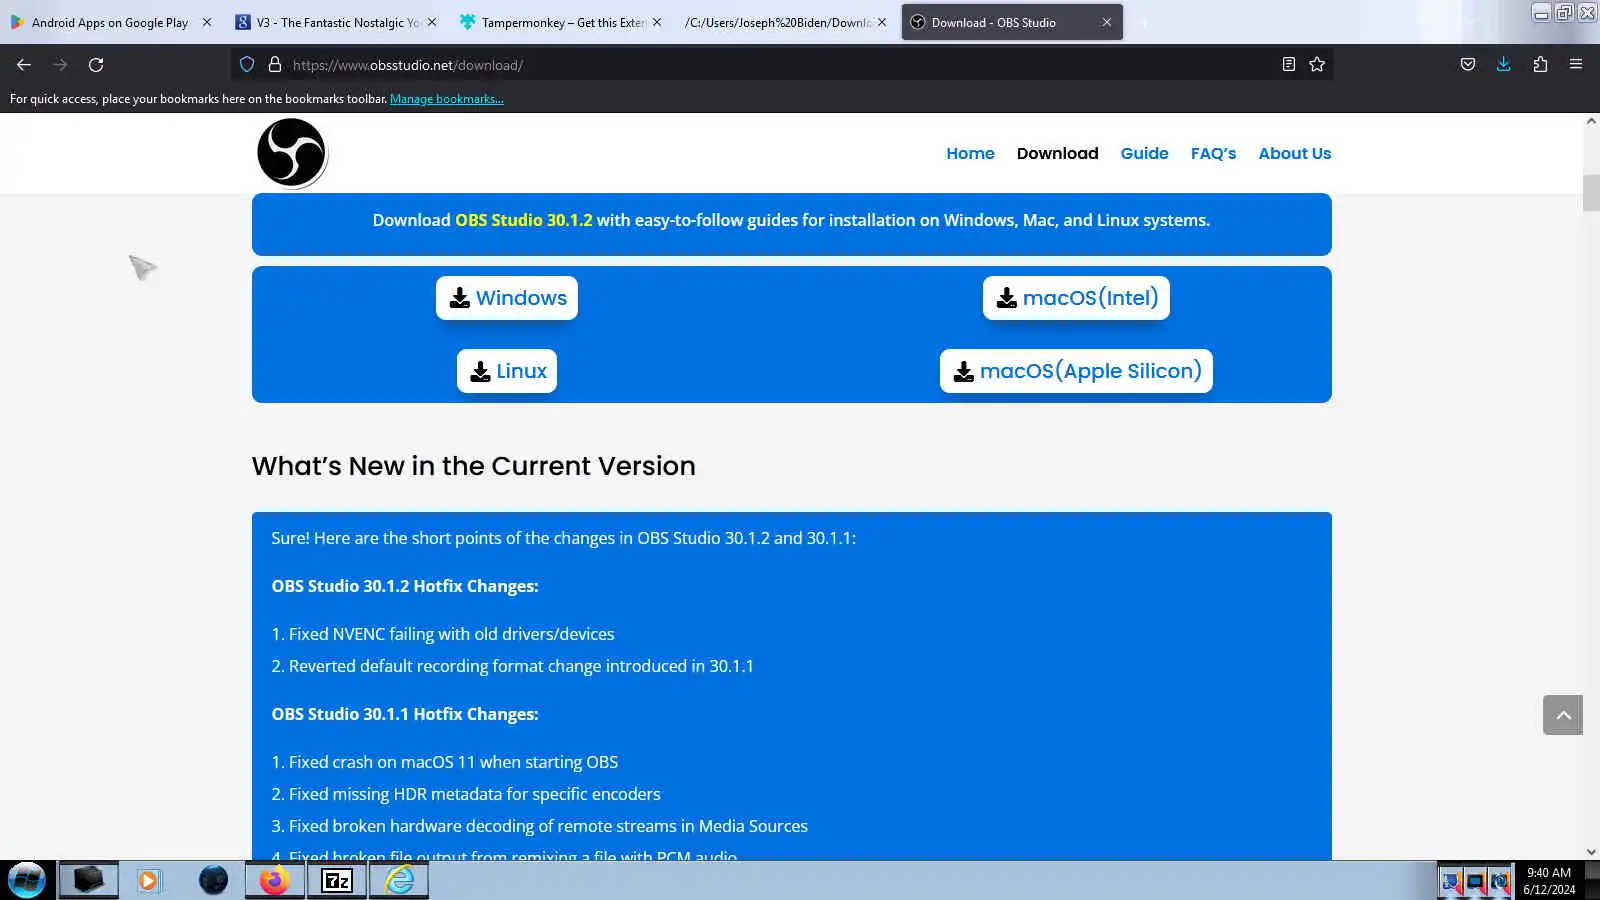Click the address bar URL field

click(x=780, y=65)
